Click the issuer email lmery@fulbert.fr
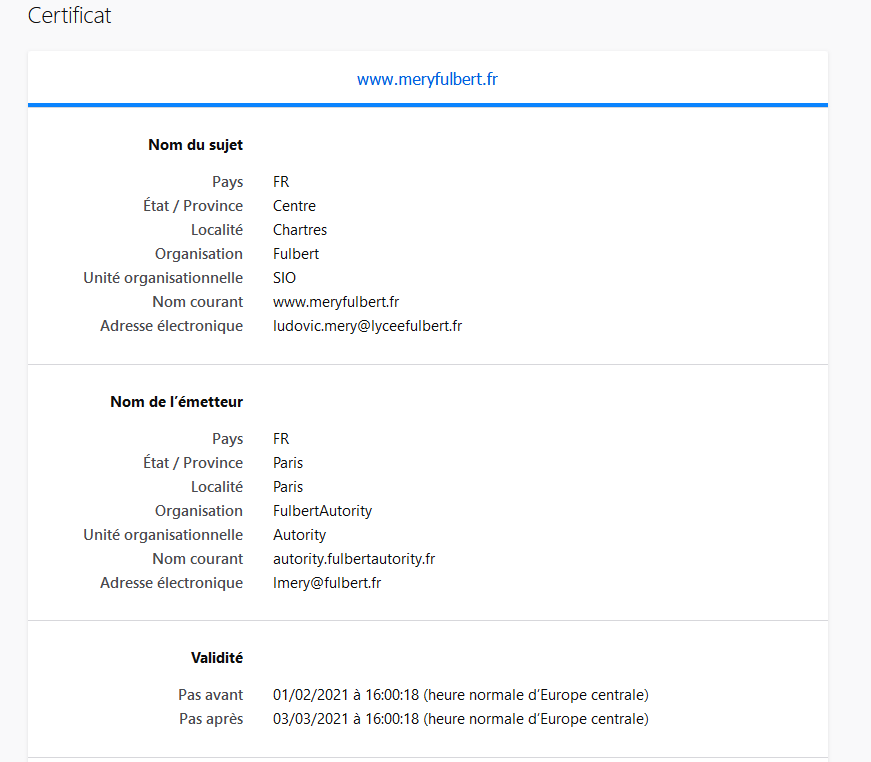This screenshot has width=871, height=762. tap(327, 583)
